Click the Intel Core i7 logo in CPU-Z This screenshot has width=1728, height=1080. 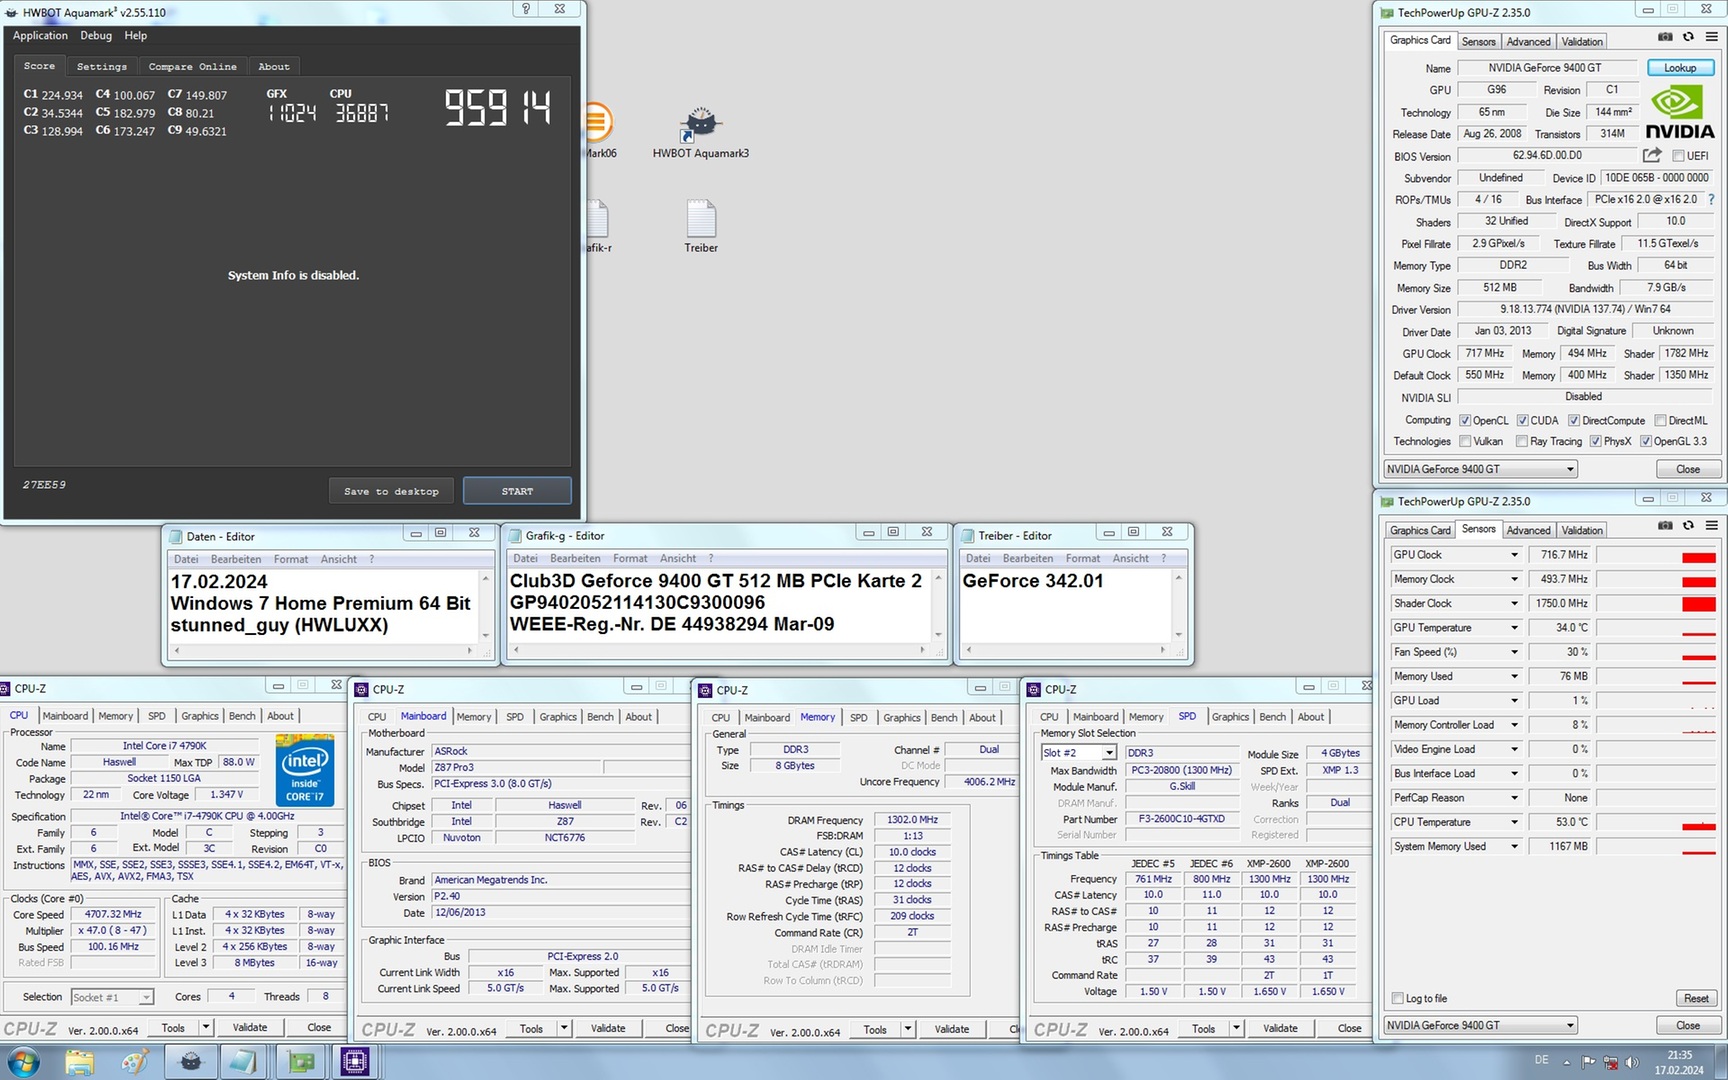[305, 770]
